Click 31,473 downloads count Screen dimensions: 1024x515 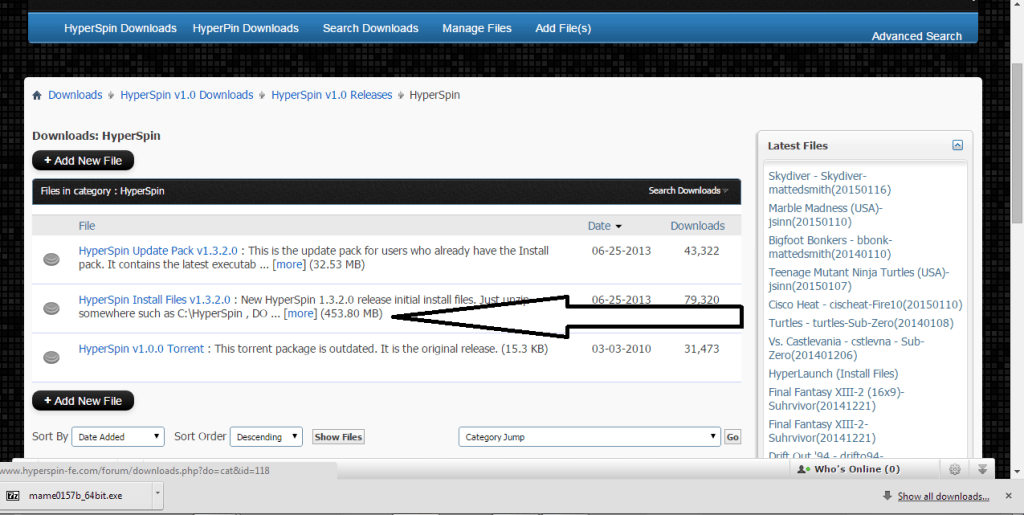(x=701, y=349)
